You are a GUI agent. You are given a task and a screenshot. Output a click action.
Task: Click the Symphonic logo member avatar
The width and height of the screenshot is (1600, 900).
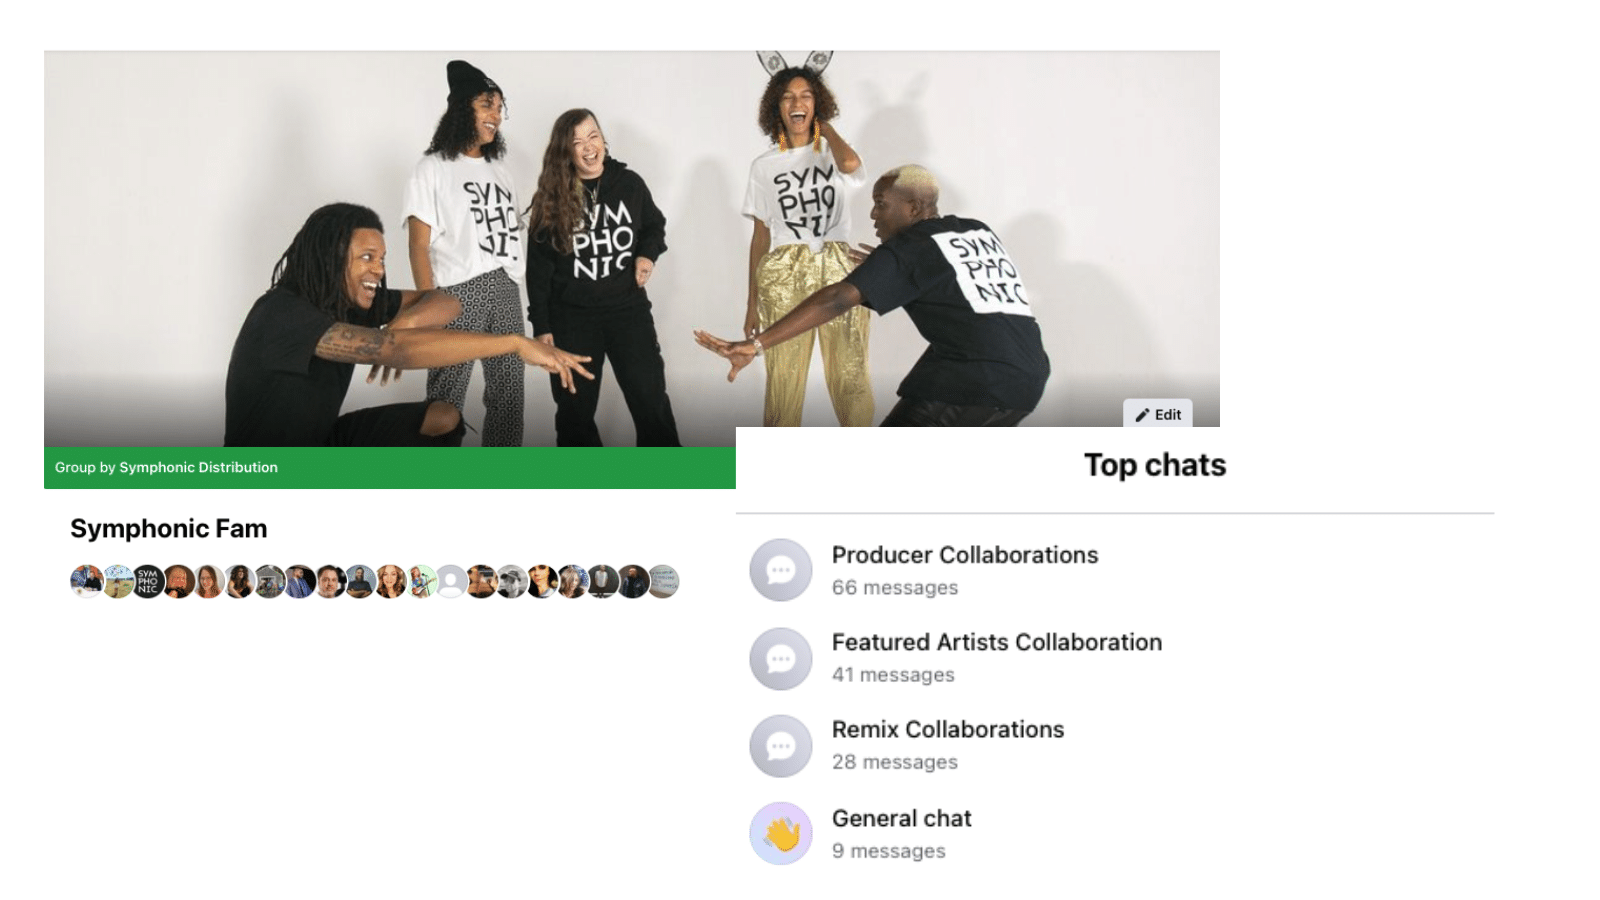point(148,581)
